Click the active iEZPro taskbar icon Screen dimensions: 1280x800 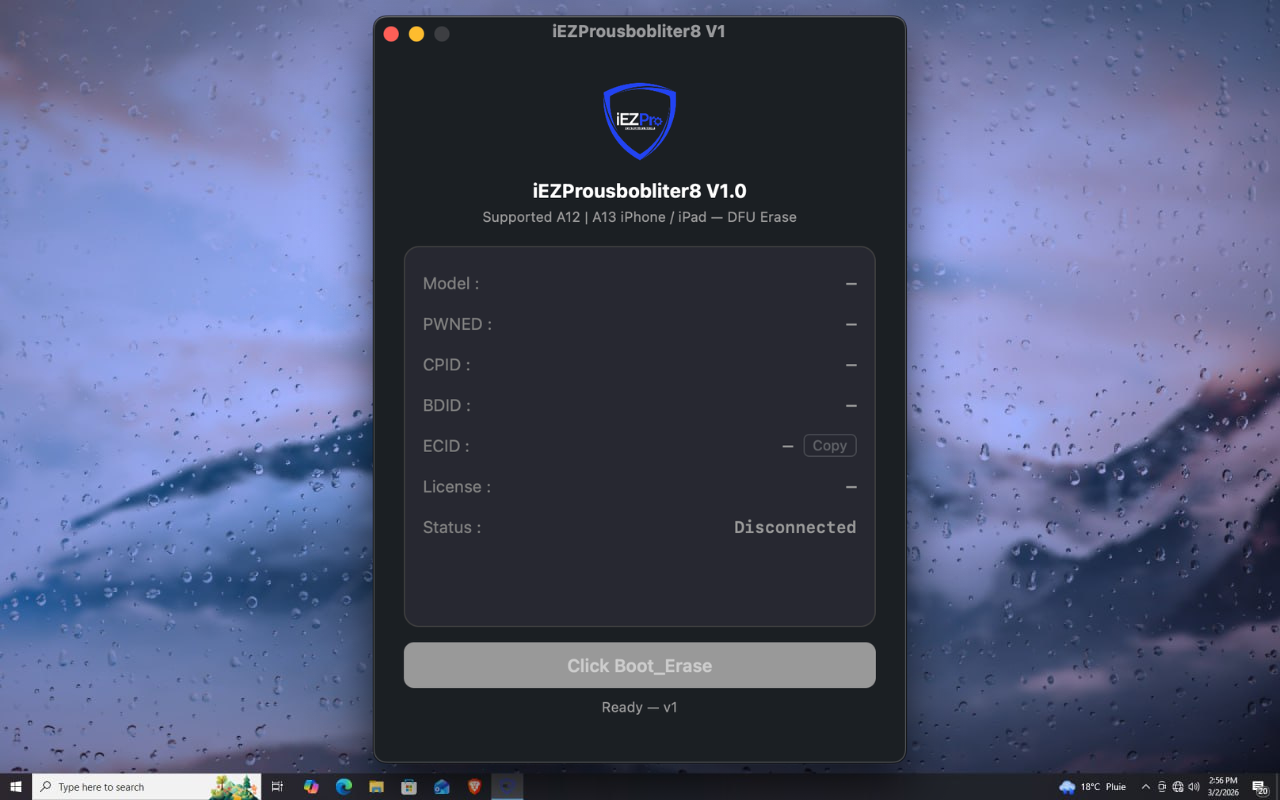tap(507, 787)
